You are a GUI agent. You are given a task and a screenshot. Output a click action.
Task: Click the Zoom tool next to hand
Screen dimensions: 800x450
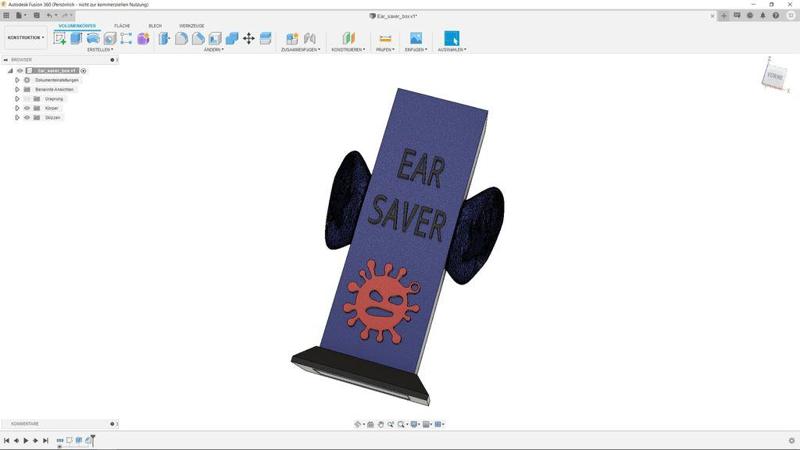(x=391, y=424)
